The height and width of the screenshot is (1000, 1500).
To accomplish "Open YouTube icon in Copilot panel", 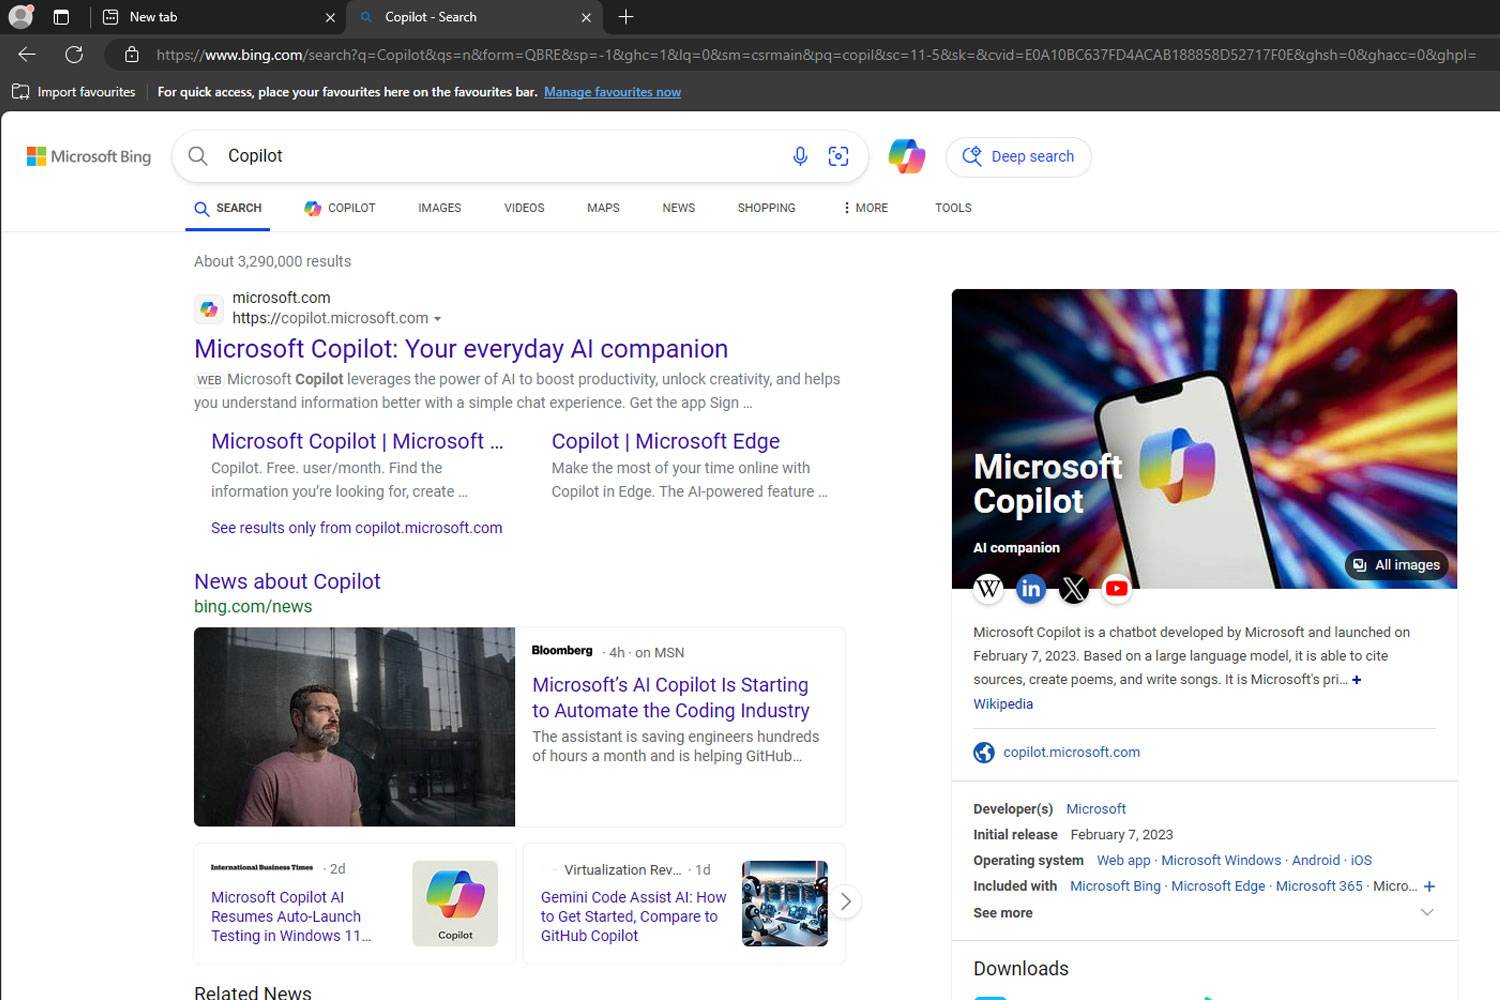I will [x=1117, y=589].
